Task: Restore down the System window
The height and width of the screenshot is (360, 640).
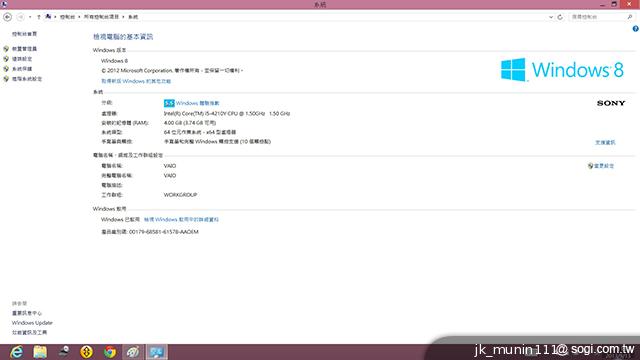Action: coord(614,4)
